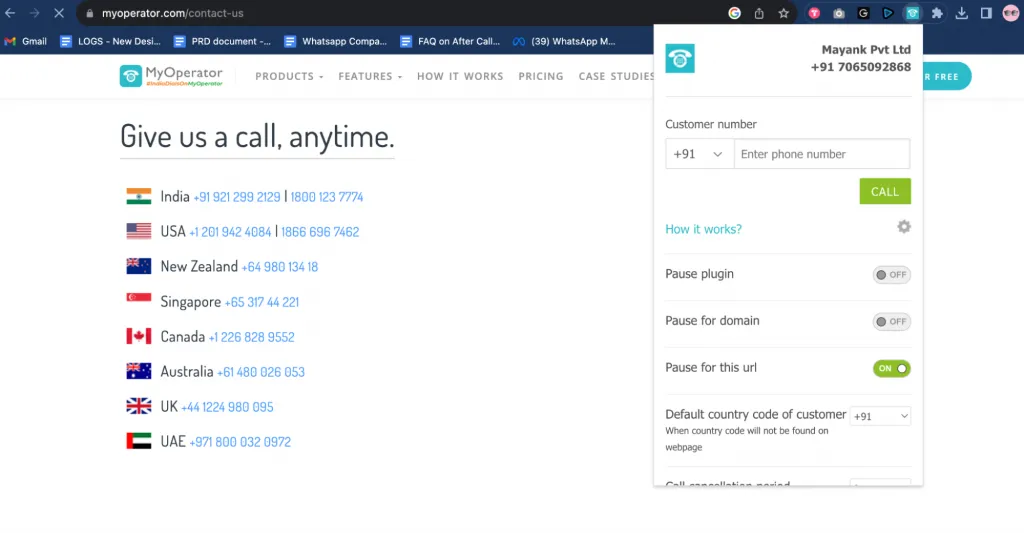Open the (39) WhatsApp M... bookmark
The width and height of the screenshot is (1024, 533).
(564, 41)
